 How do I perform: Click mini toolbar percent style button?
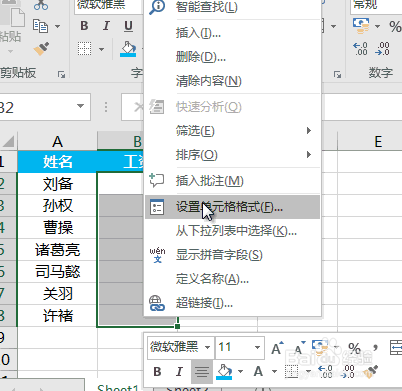354,348
